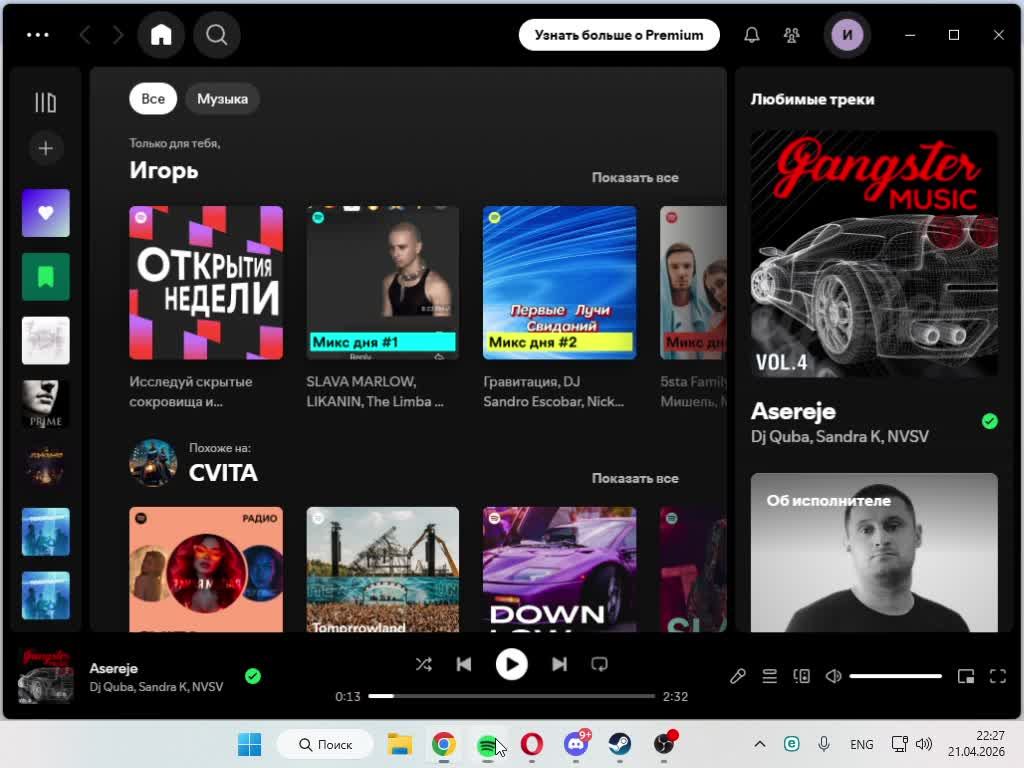Toggle repeat mode
Image resolution: width=1024 pixels, height=768 pixels.
click(x=600, y=664)
